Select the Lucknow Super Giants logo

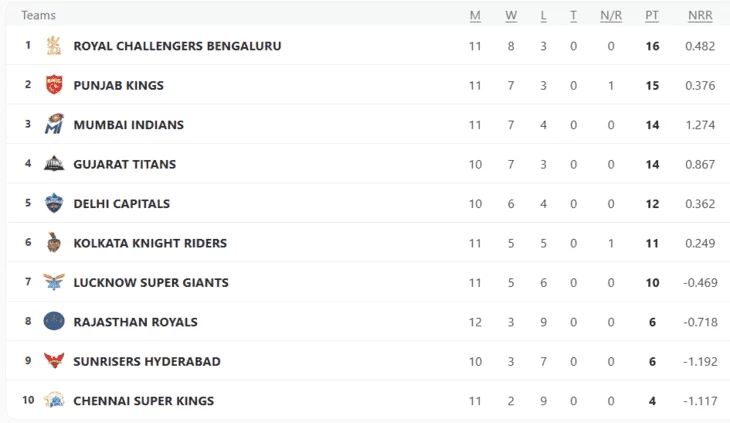54,282
